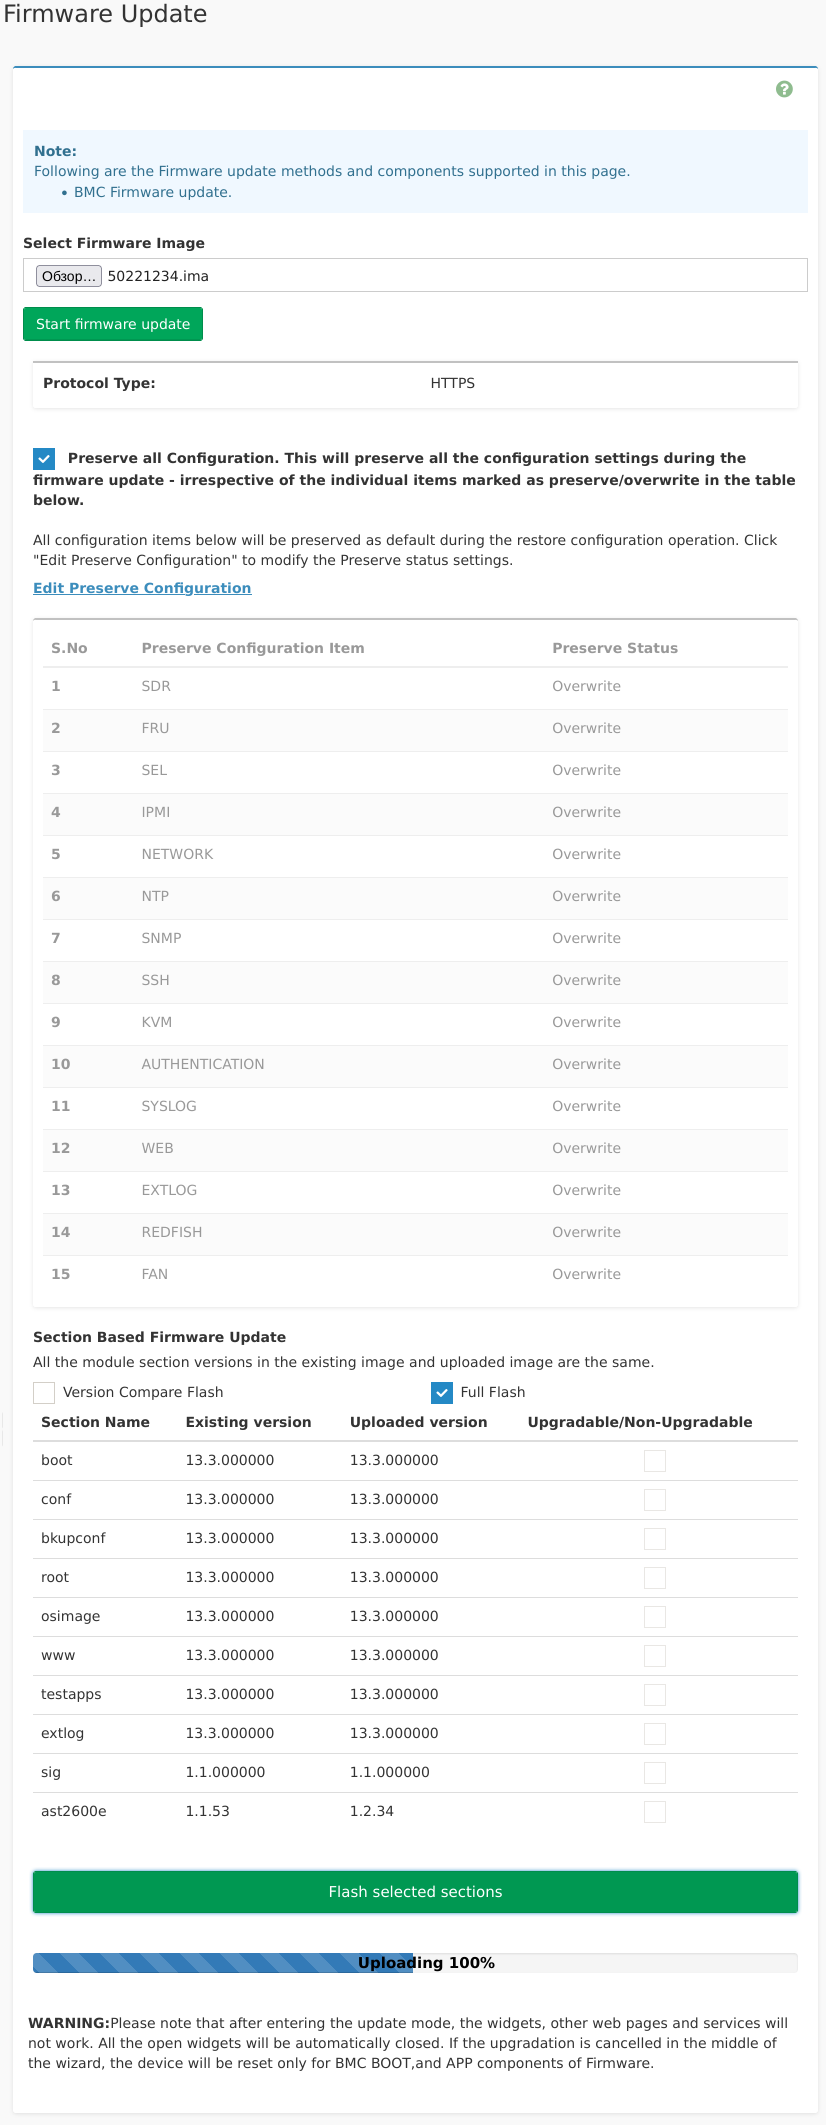The image size is (826, 2125).
Task: Tick the boot section upgradable checkbox
Action: pyautogui.click(x=655, y=1461)
